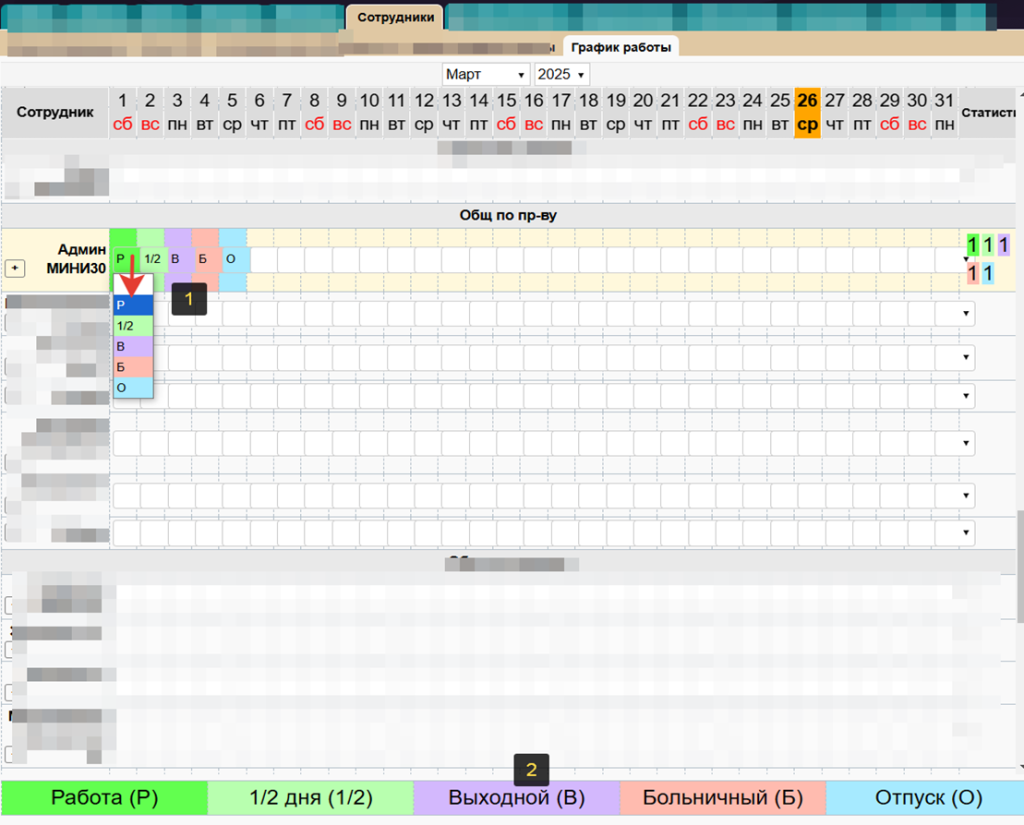1024x825 pixels.
Task: Open dropdown arrow at end of Админ row
Action: pyautogui.click(x=966, y=258)
